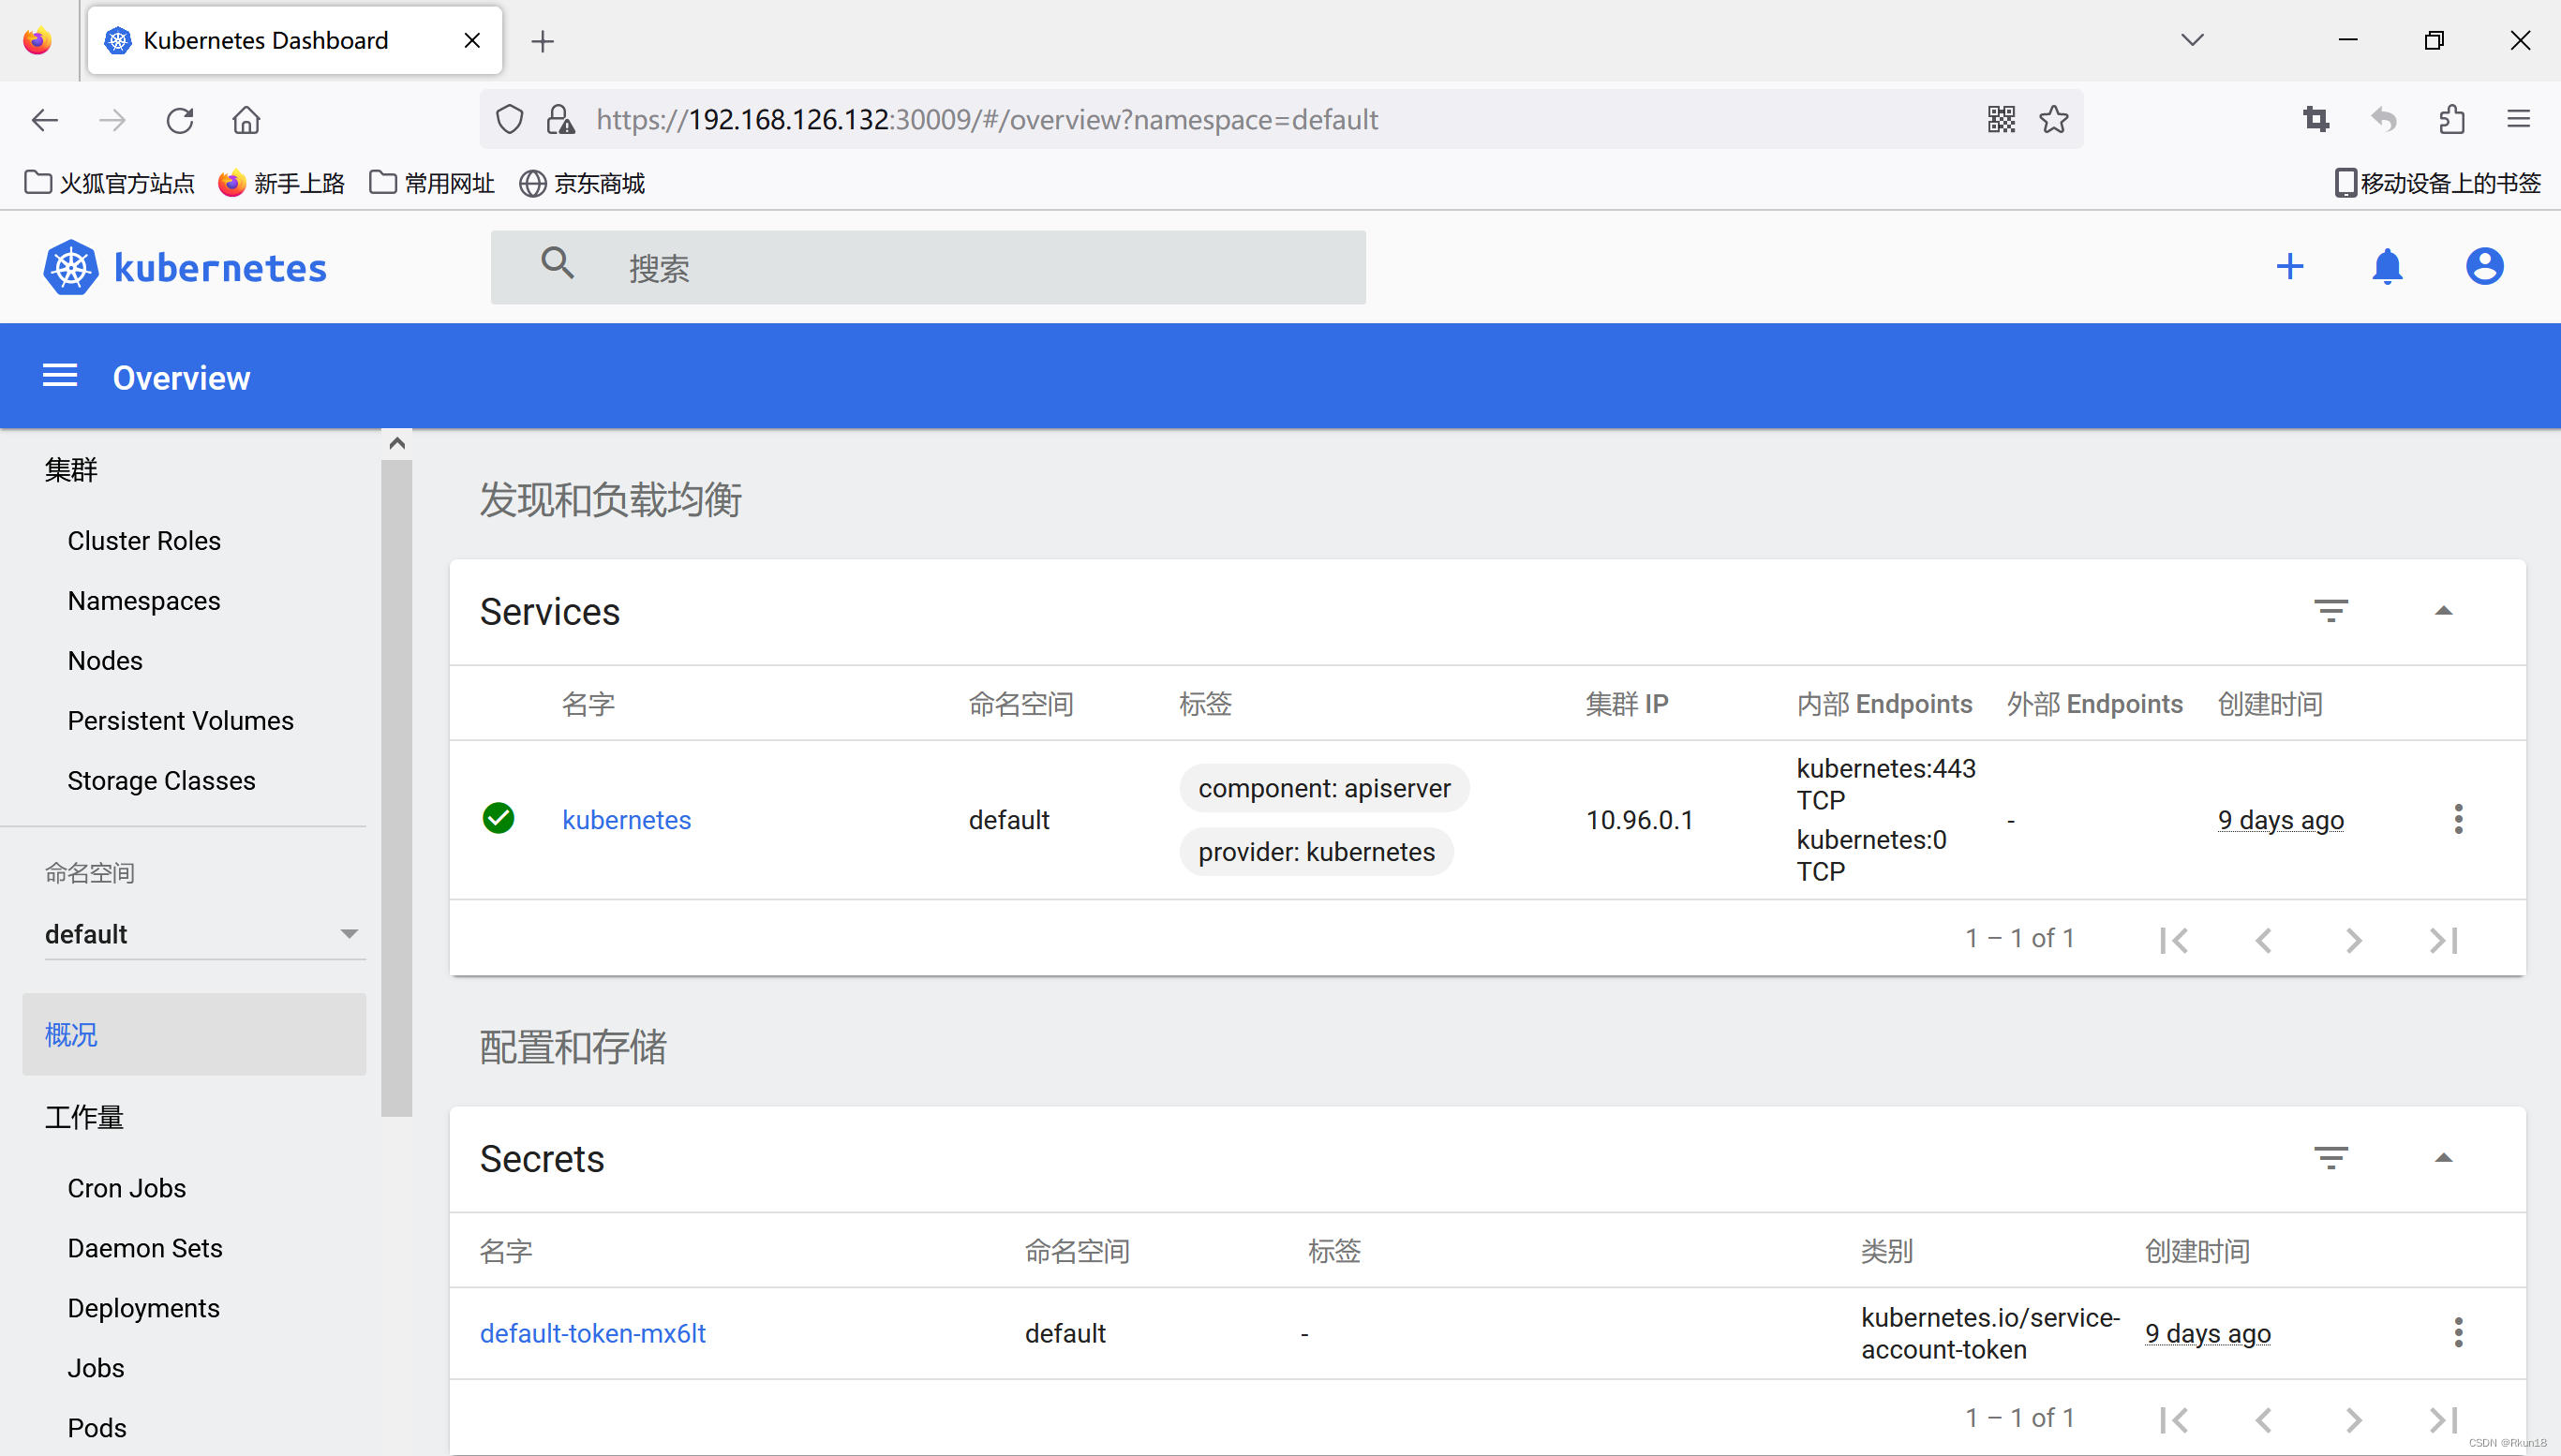Click the 搜索 search field
The image size is (2561, 1456).
pyautogui.click(x=928, y=267)
